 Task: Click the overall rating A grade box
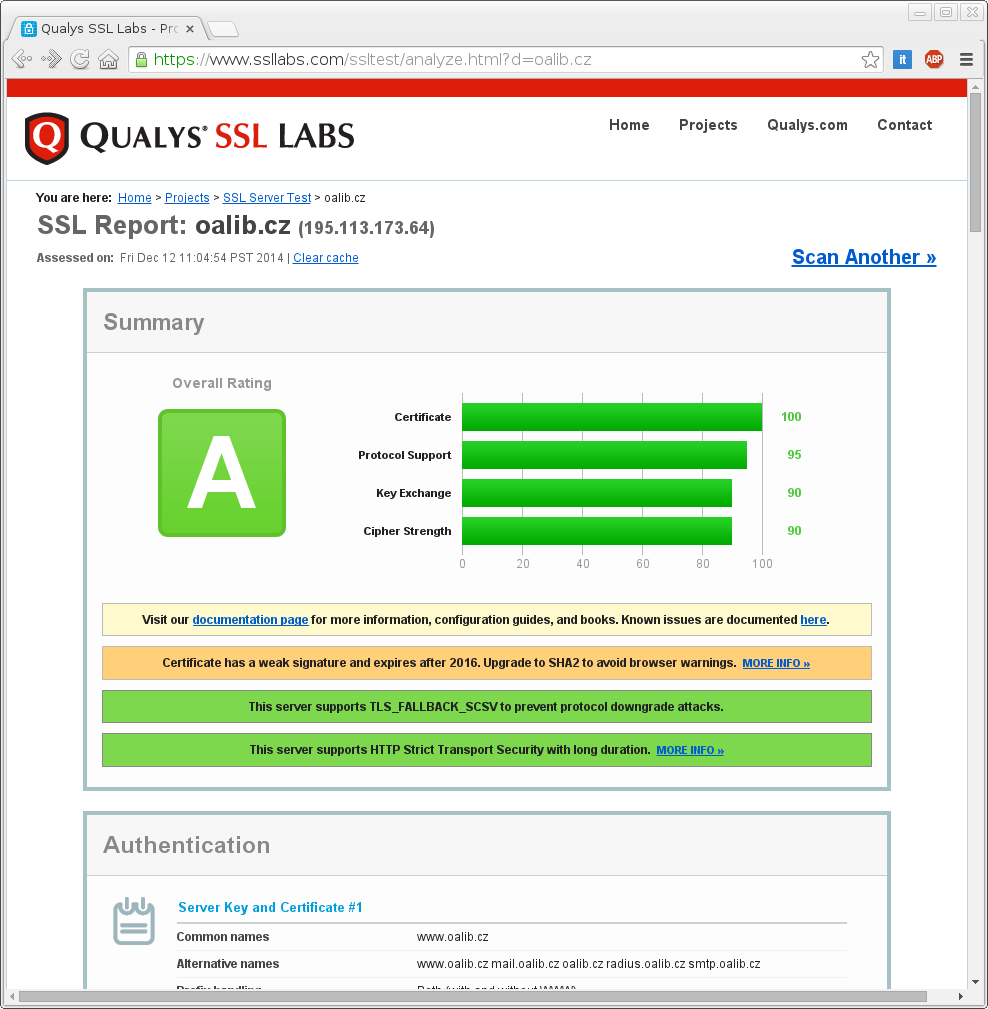(222, 473)
